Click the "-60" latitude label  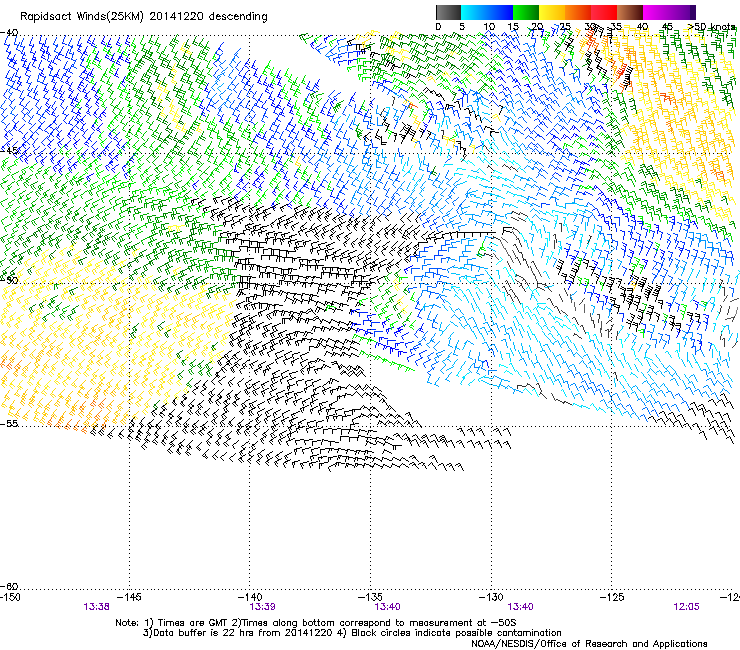9,586
